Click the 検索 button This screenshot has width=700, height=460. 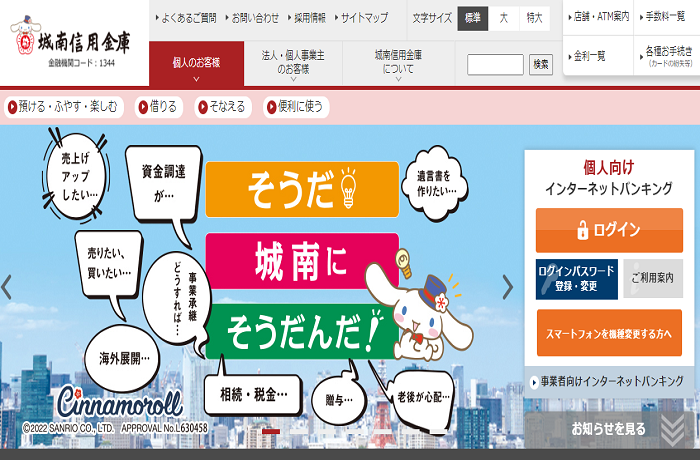[x=541, y=64]
